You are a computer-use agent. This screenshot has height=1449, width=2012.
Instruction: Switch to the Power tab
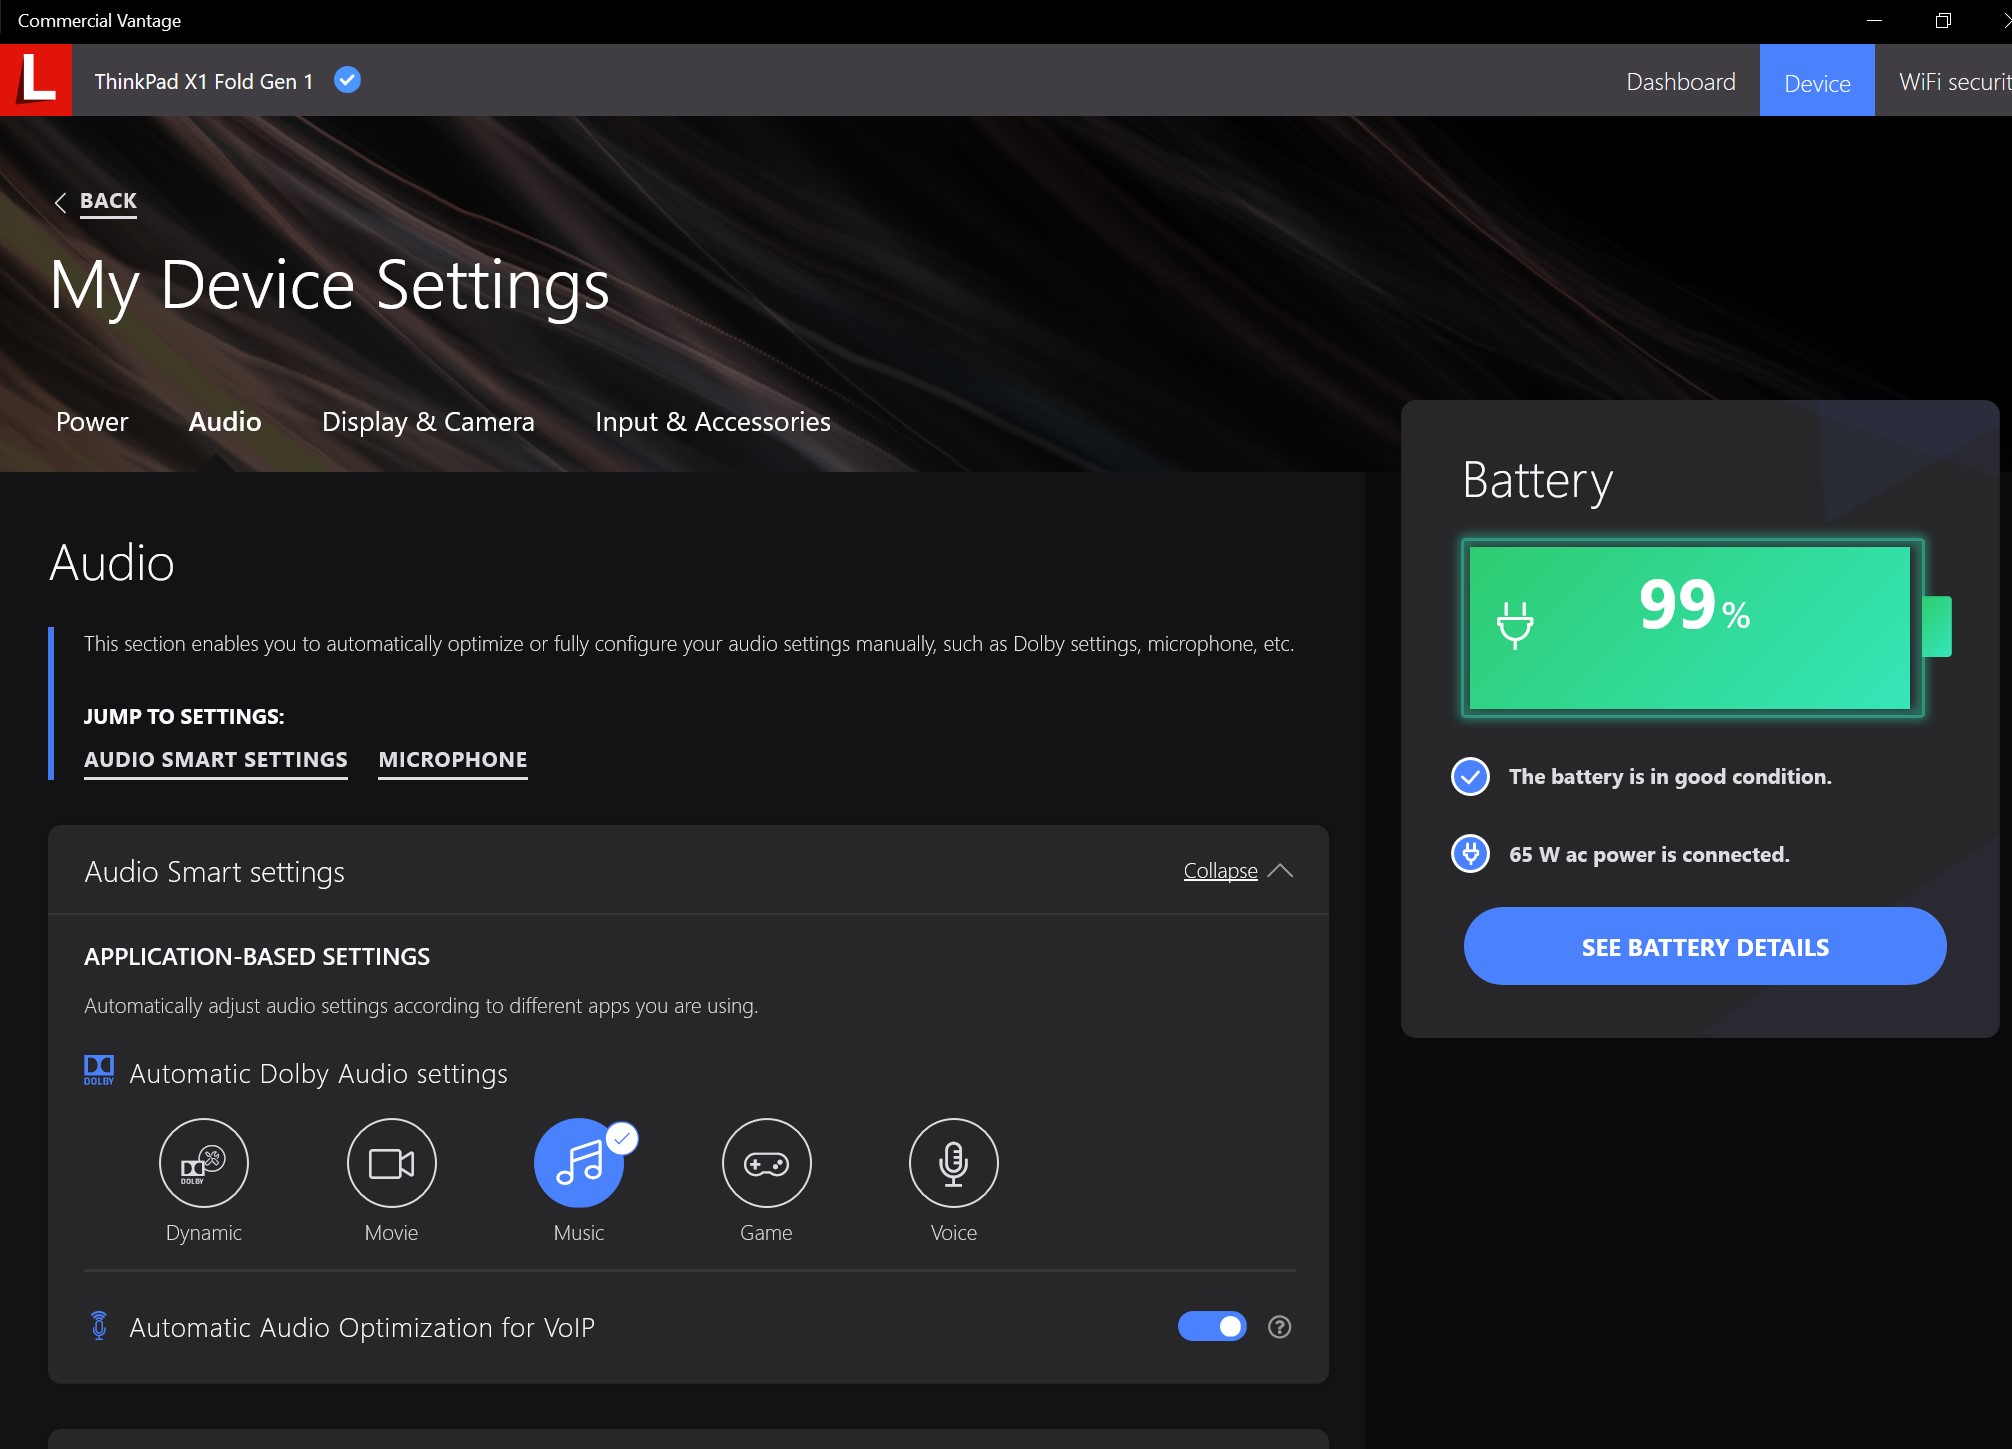tap(92, 422)
